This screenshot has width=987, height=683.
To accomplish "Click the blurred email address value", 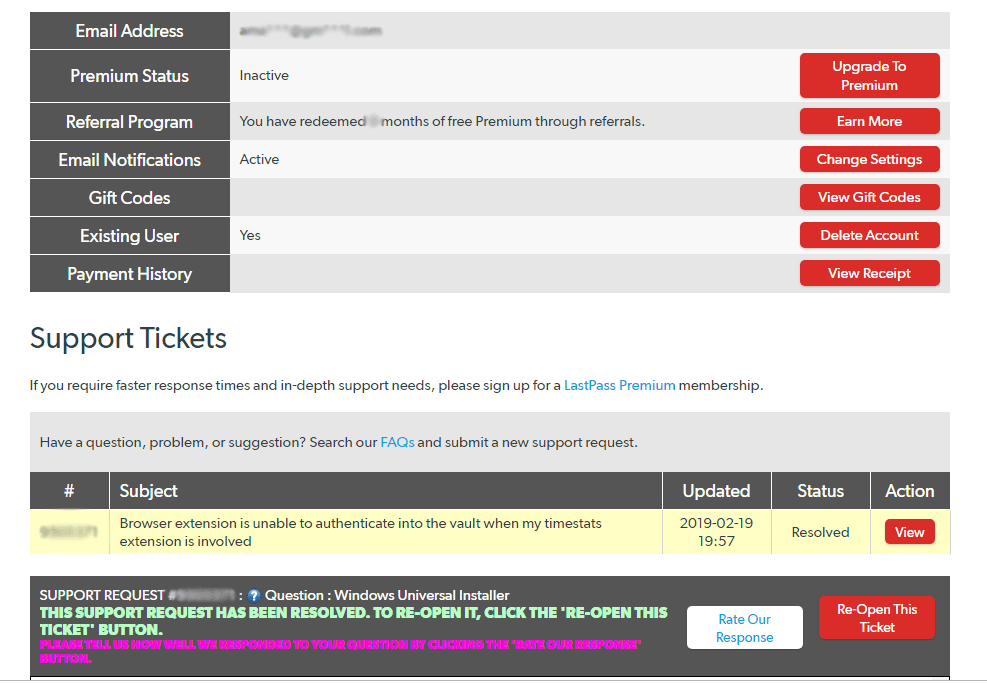I will pyautogui.click(x=310, y=30).
